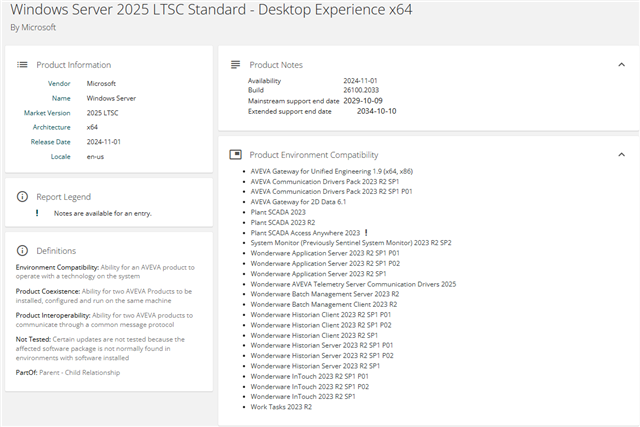The width and height of the screenshot is (640, 427).
Task: Click the exclamation note icon in Report Legend
Action: point(37,213)
